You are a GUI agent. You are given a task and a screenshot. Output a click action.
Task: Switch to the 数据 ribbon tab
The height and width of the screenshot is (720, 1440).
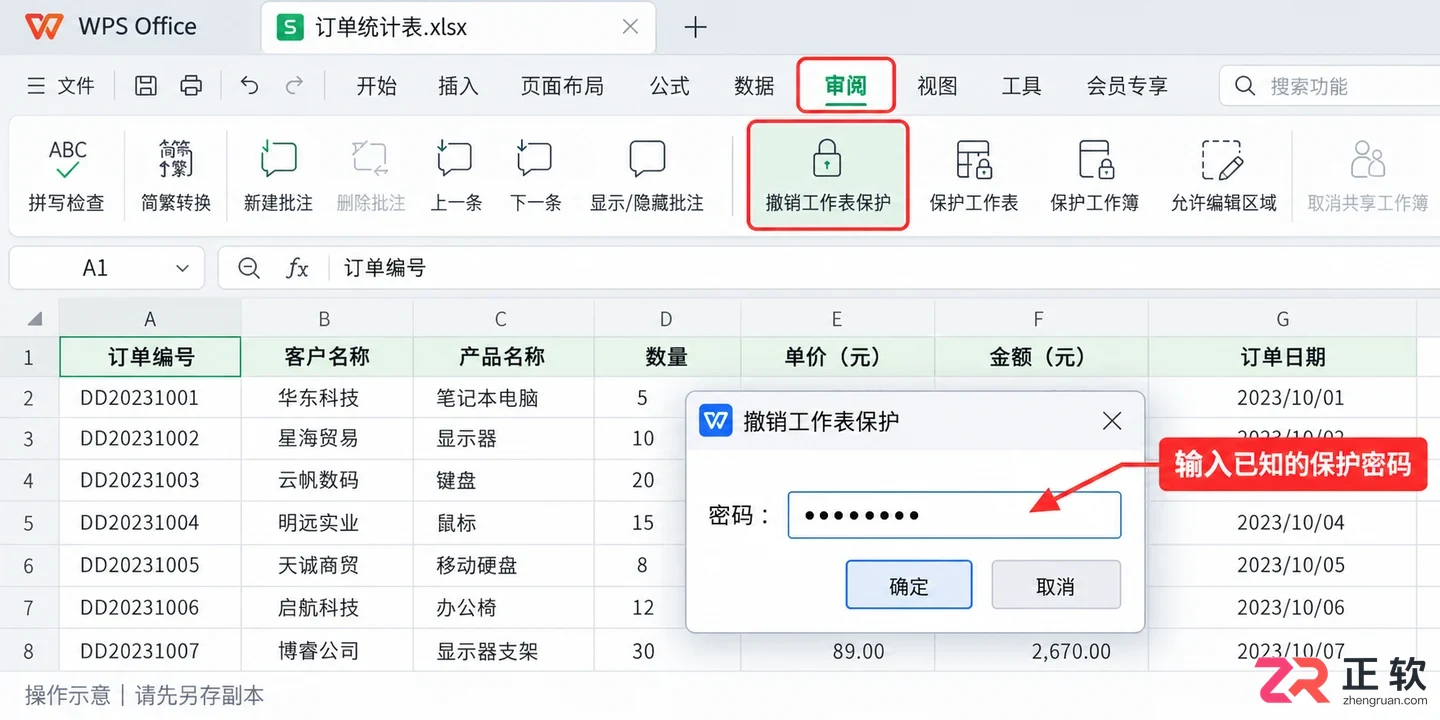(x=754, y=86)
